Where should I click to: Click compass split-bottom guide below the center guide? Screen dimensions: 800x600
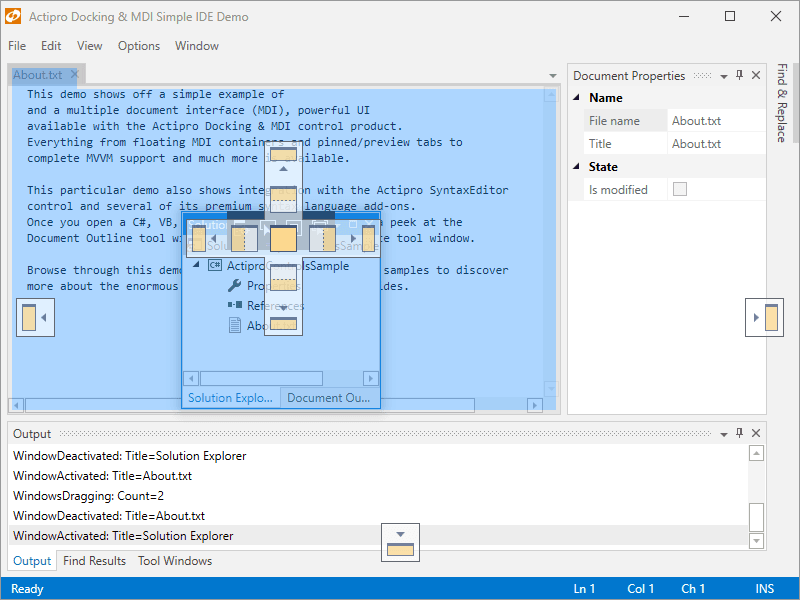[283, 278]
